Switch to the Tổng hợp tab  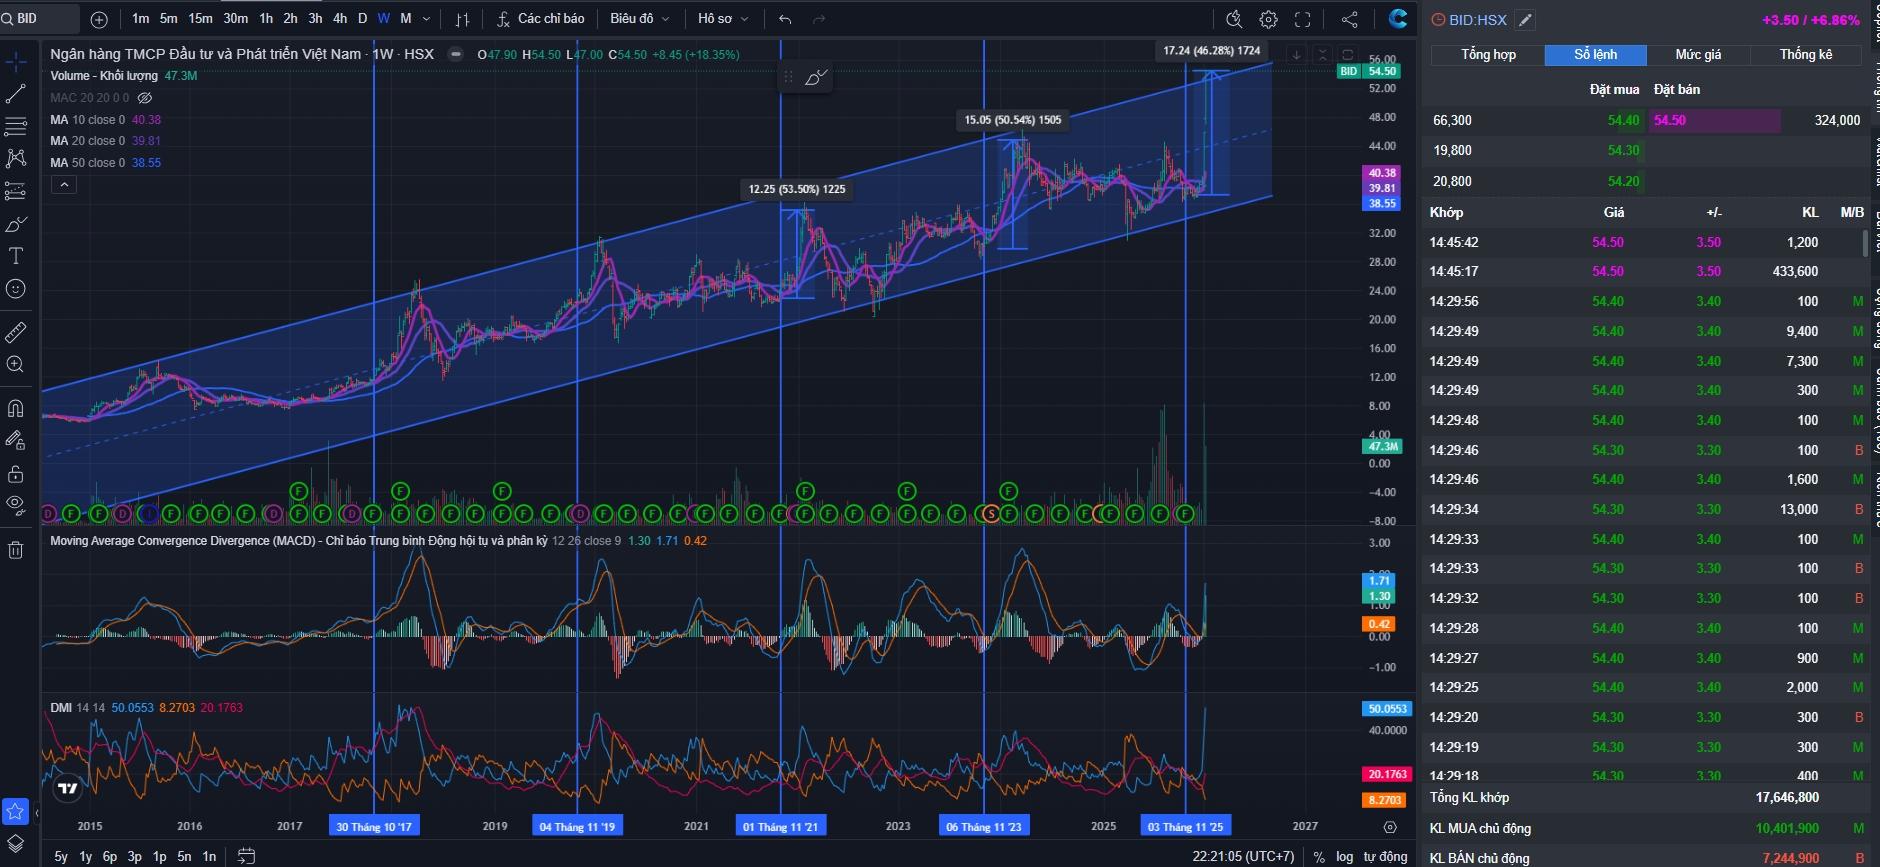click(1488, 55)
